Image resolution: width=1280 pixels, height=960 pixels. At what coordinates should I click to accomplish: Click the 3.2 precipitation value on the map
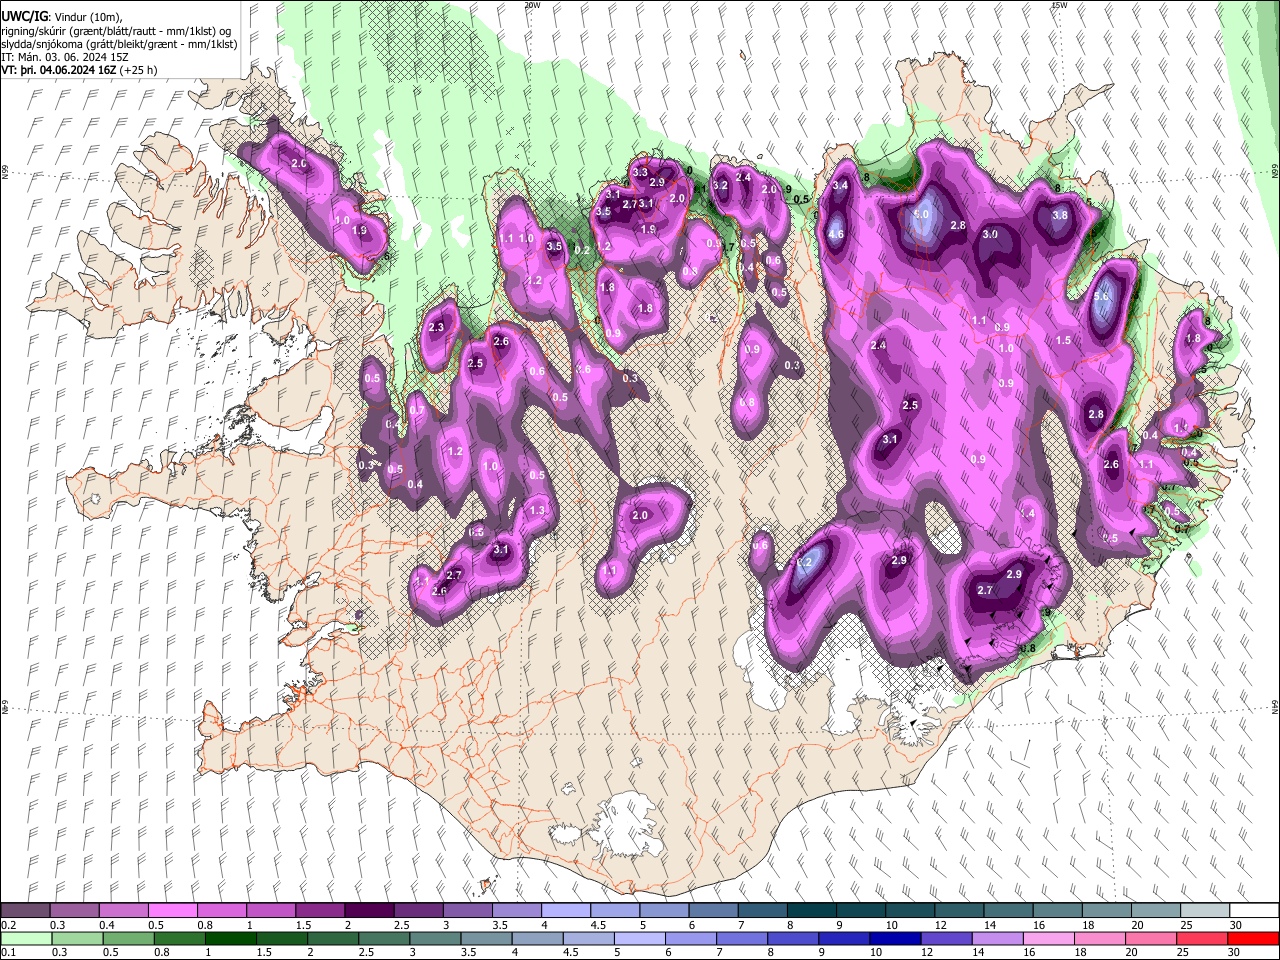[x=719, y=185]
